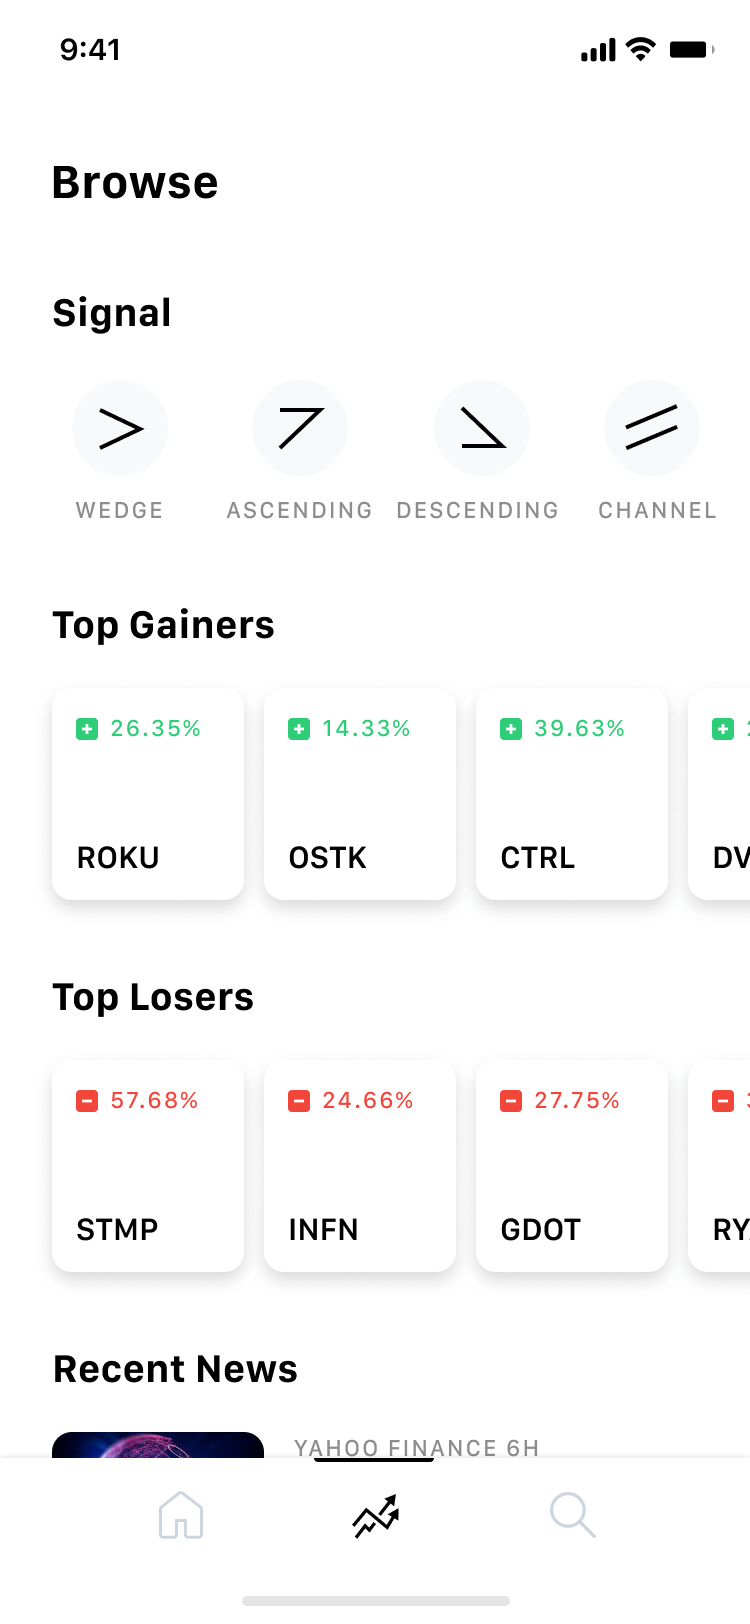Select the Ascending signal pattern icon

click(x=300, y=428)
